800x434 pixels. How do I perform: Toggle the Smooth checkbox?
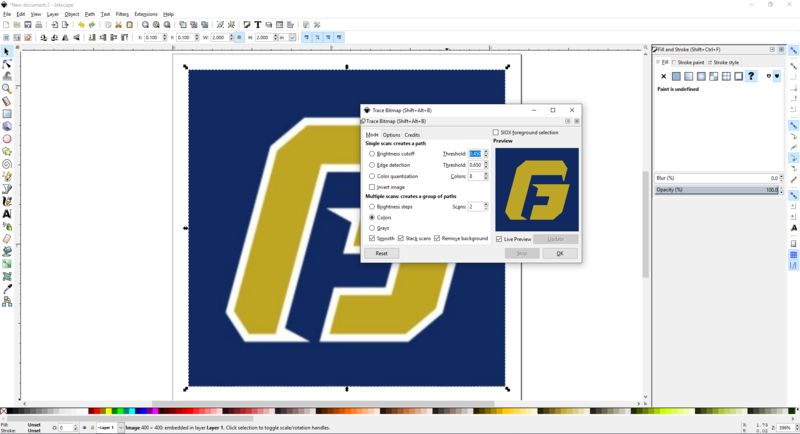coord(371,238)
